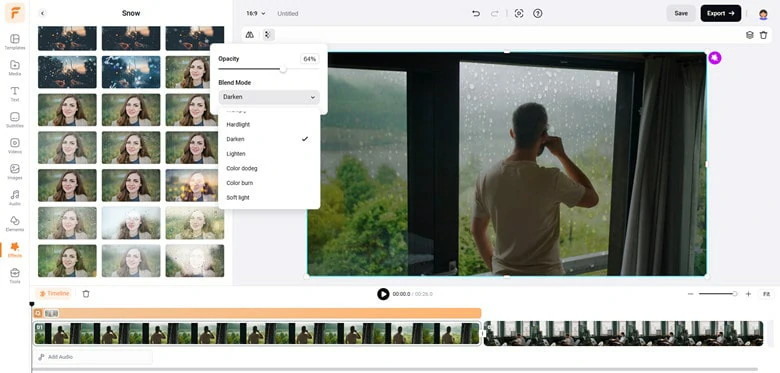This screenshot has width=780, height=373.
Task: Open the Templates sidebar panel
Action: coord(14,42)
